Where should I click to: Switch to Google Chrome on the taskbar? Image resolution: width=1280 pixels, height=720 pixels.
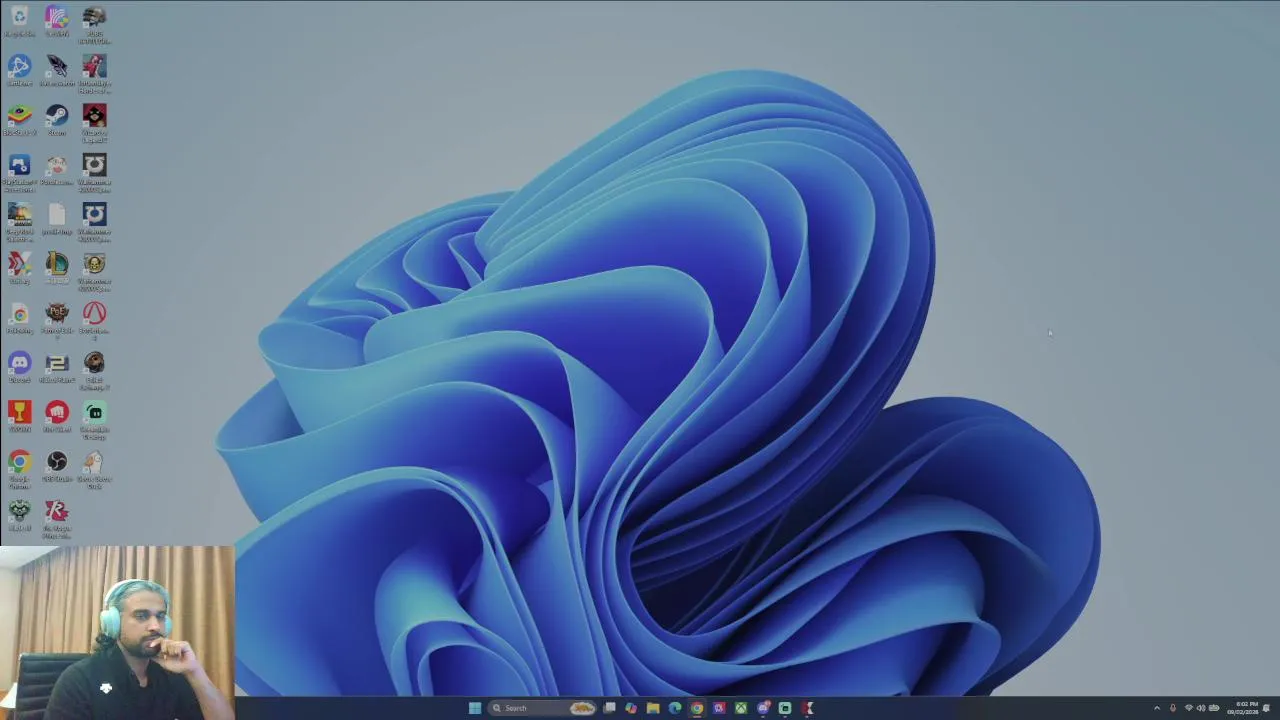click(697, 708)
